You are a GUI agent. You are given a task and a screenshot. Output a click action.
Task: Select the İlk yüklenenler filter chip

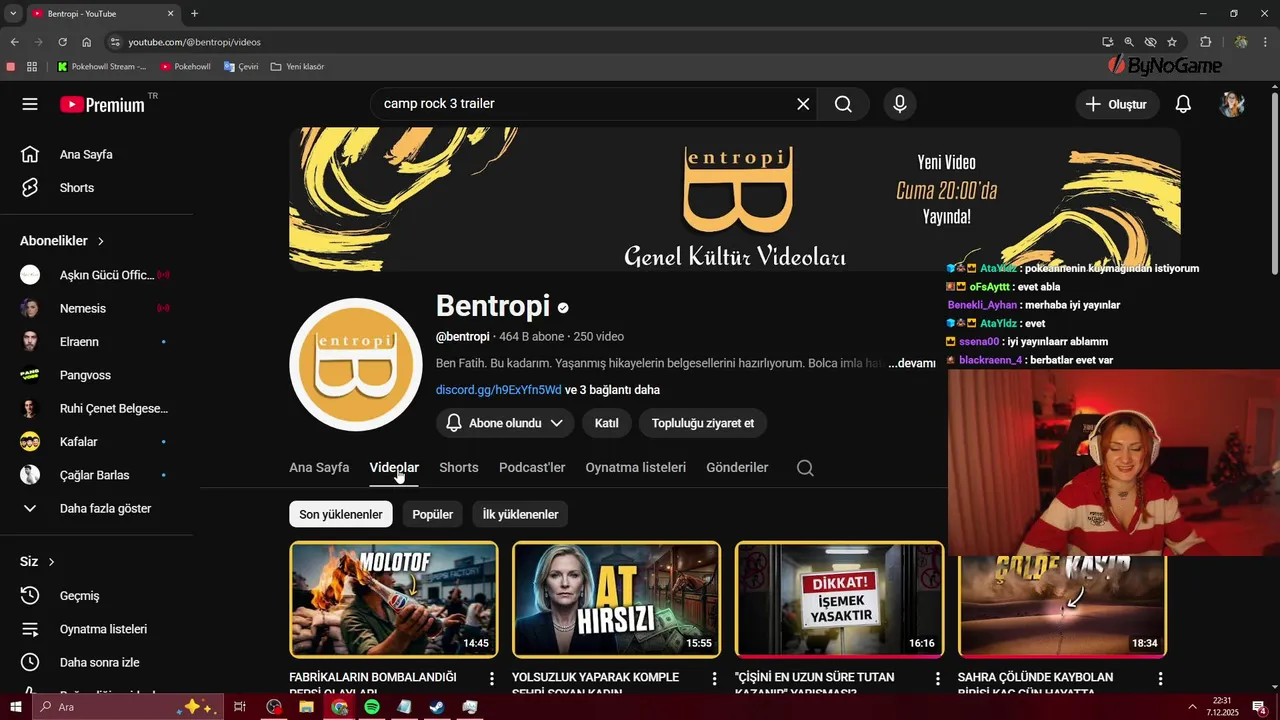click(520, 514)
